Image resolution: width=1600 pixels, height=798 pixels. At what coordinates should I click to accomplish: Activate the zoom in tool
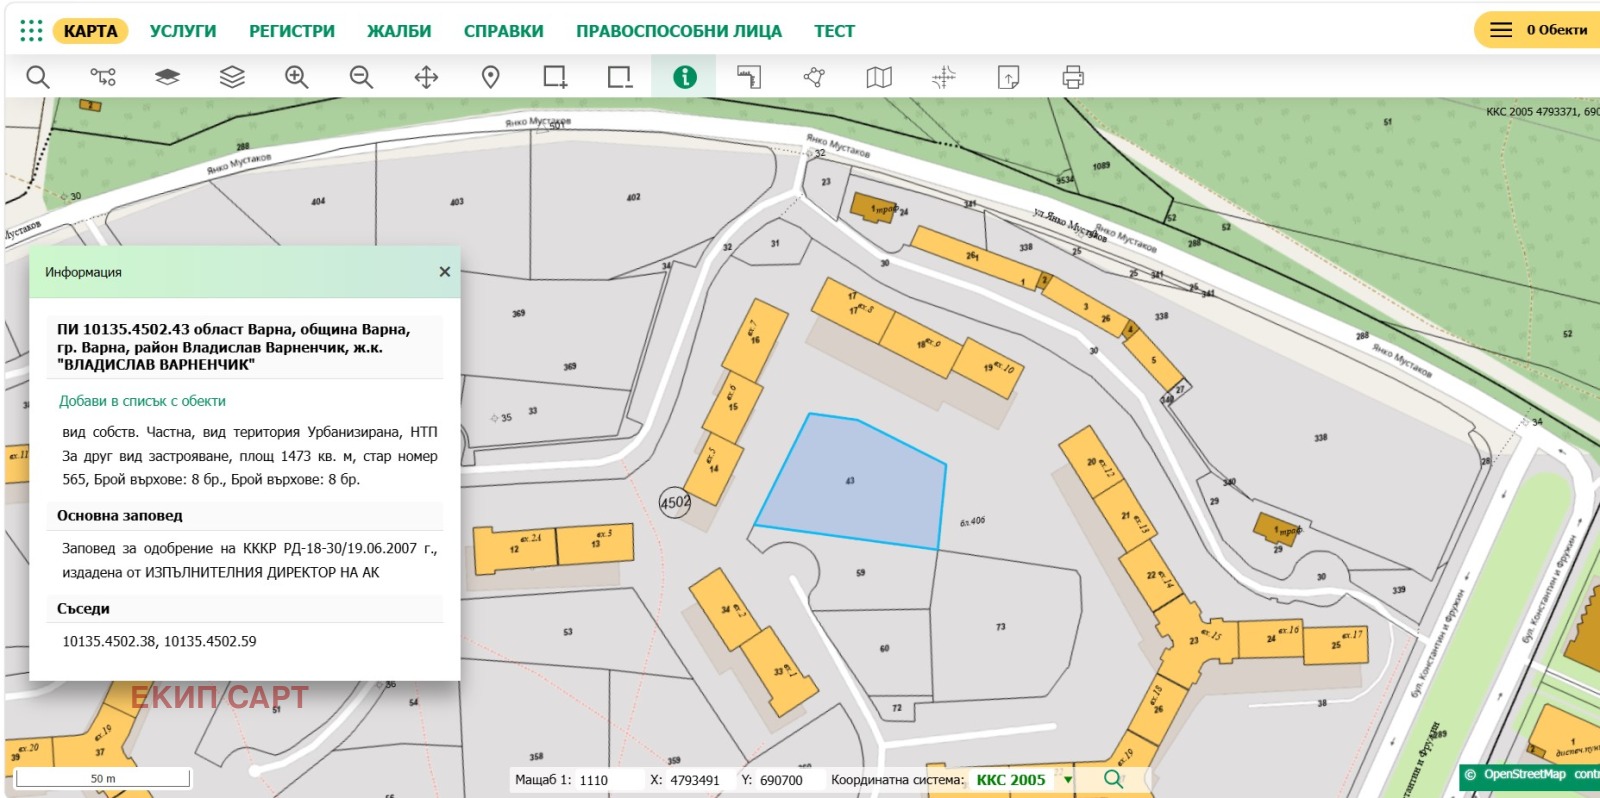click(x=297, y=77)
